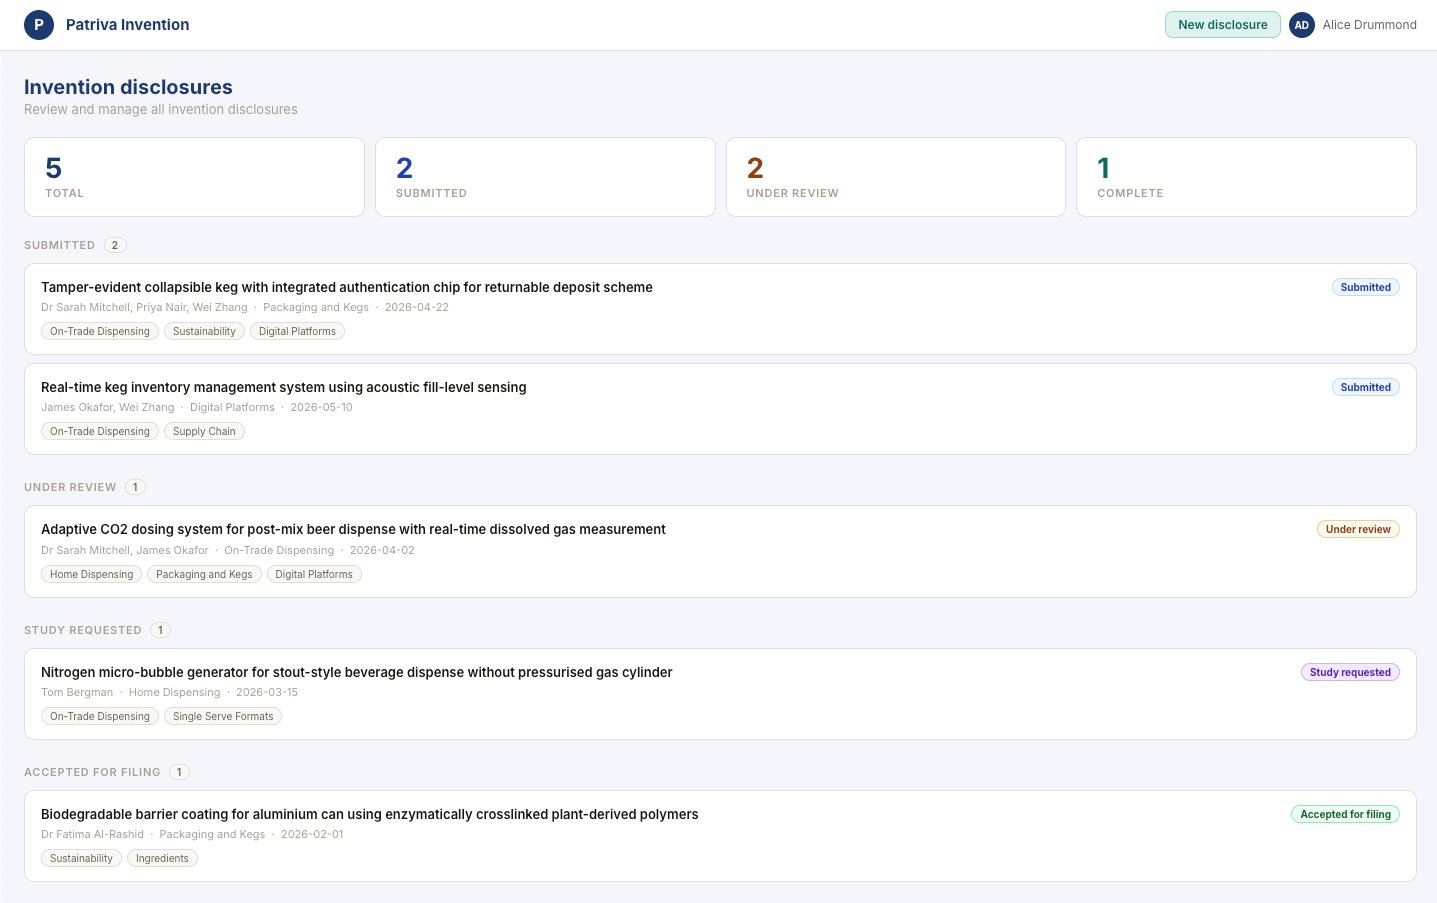The width and height of the screenshot is (1437, 903).
Task: Open the Patriva Invention home link
Action: (127, 25)
